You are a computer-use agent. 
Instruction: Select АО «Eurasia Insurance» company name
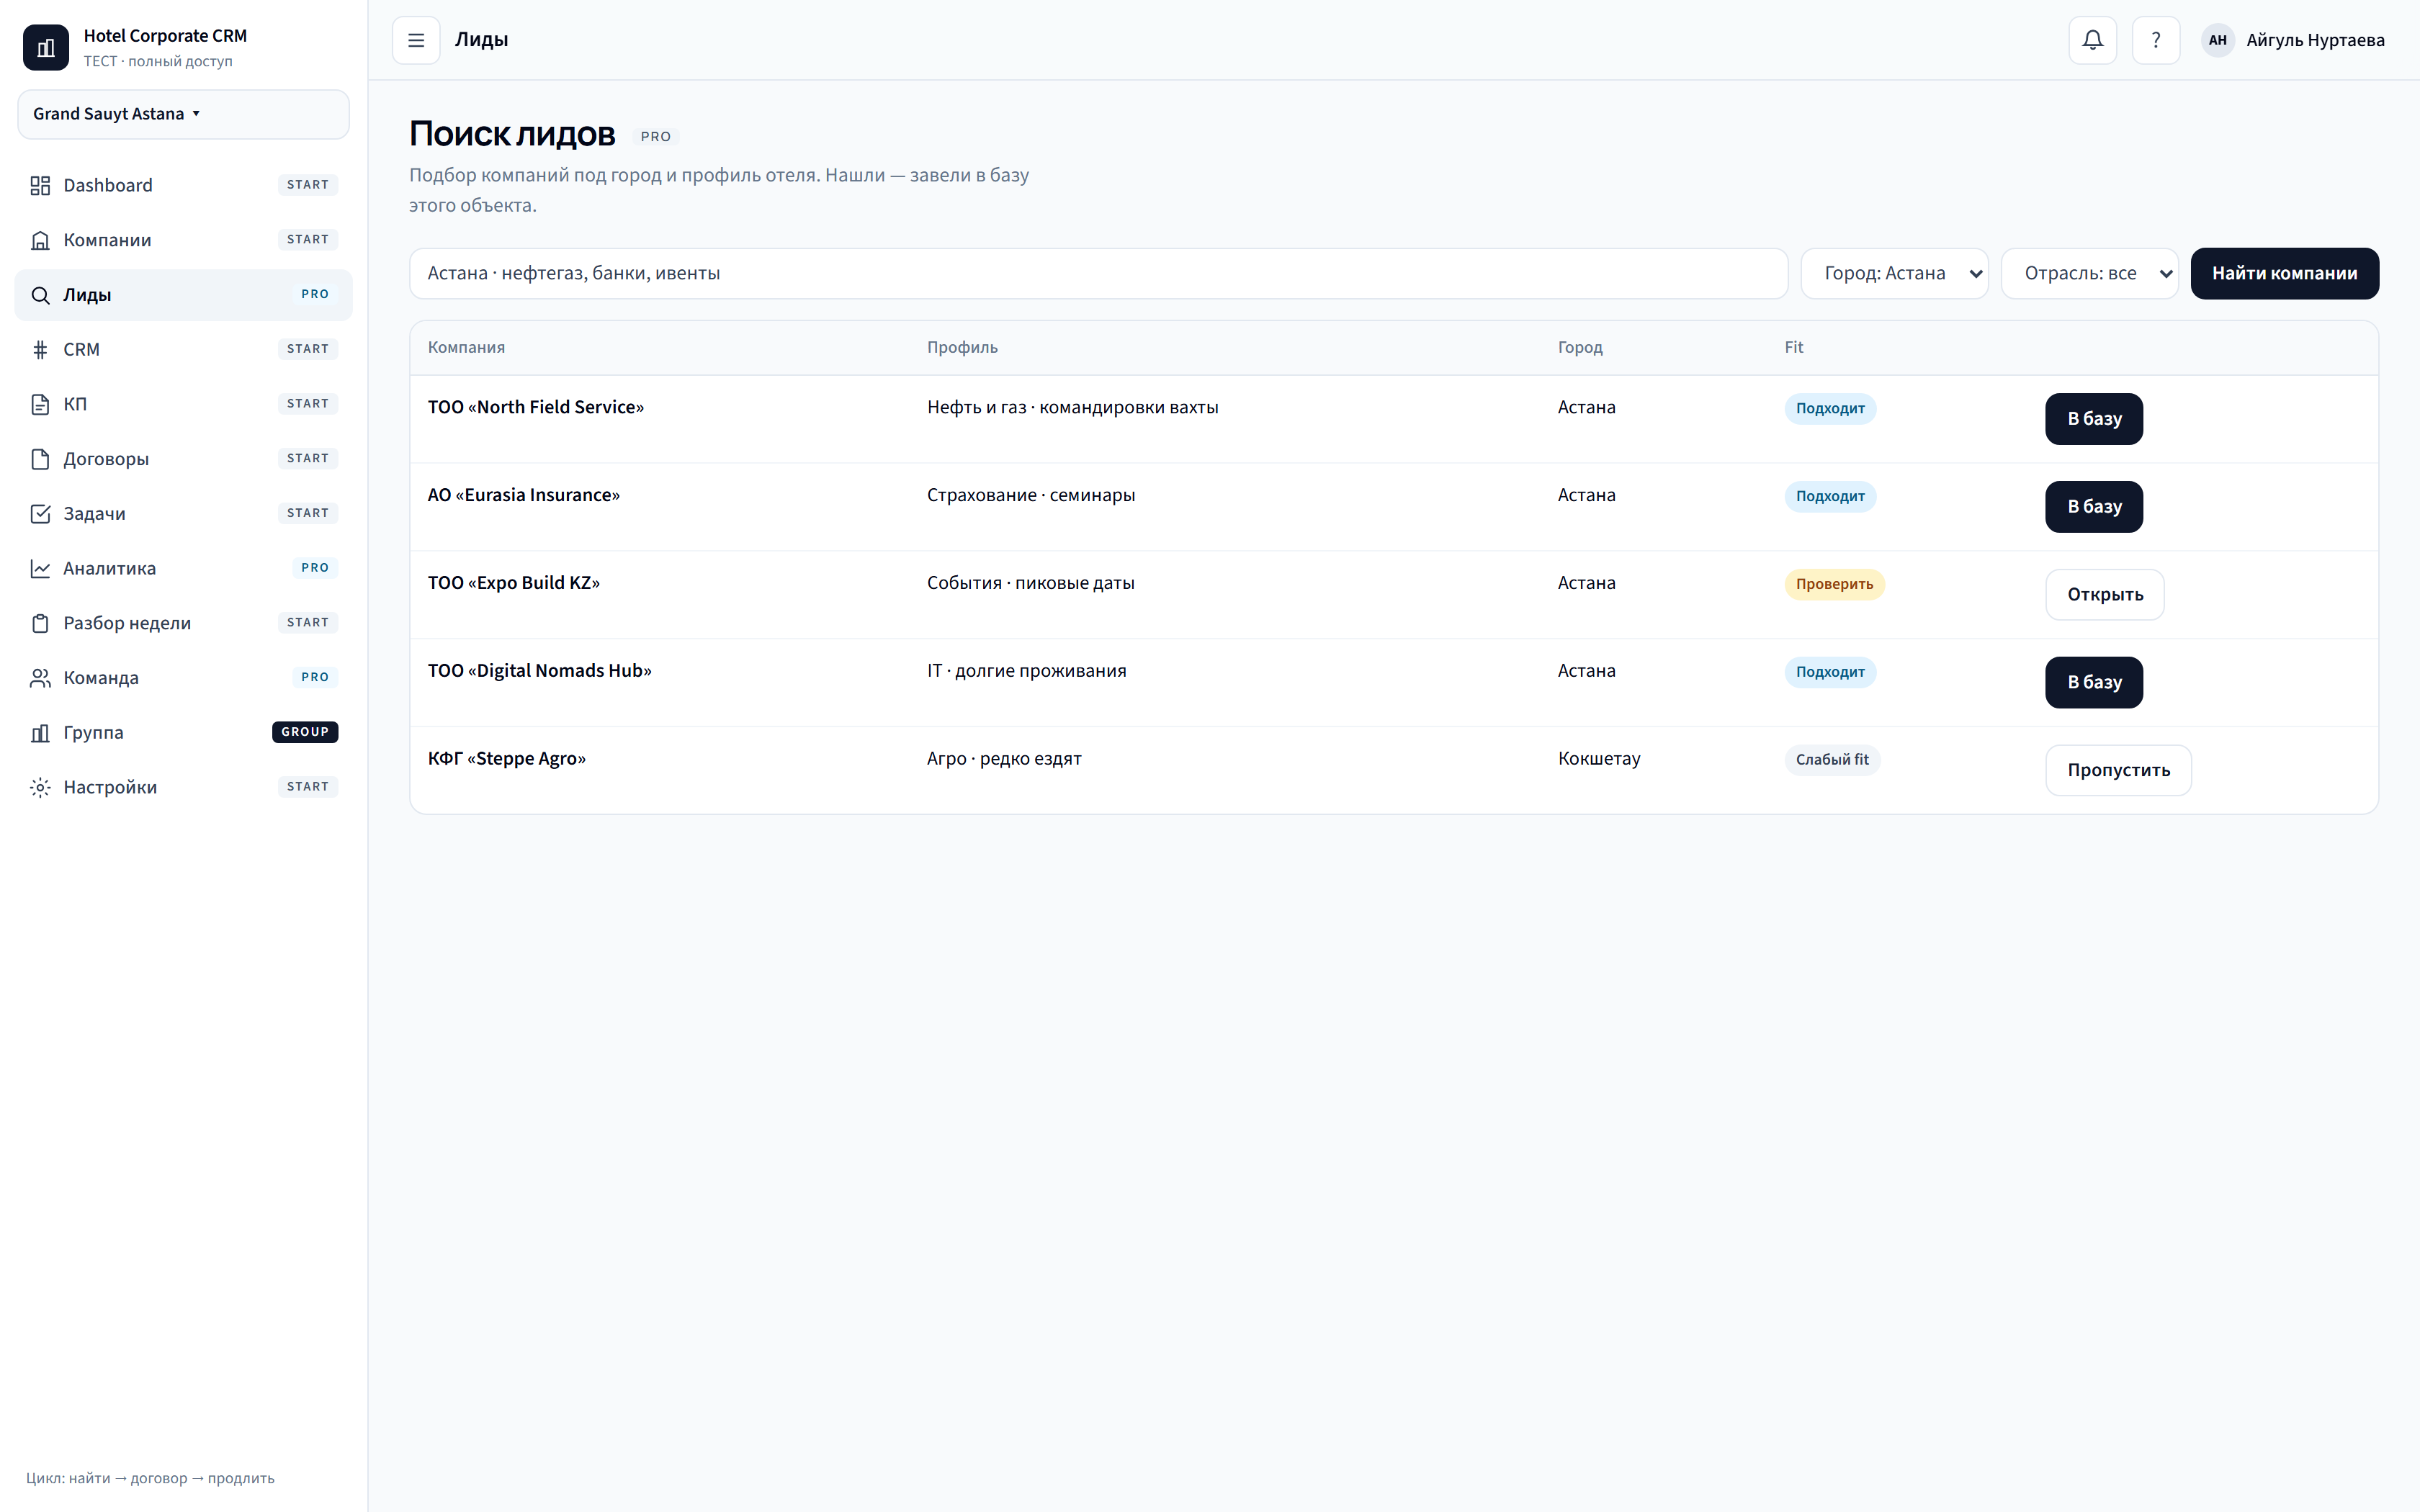524,495
